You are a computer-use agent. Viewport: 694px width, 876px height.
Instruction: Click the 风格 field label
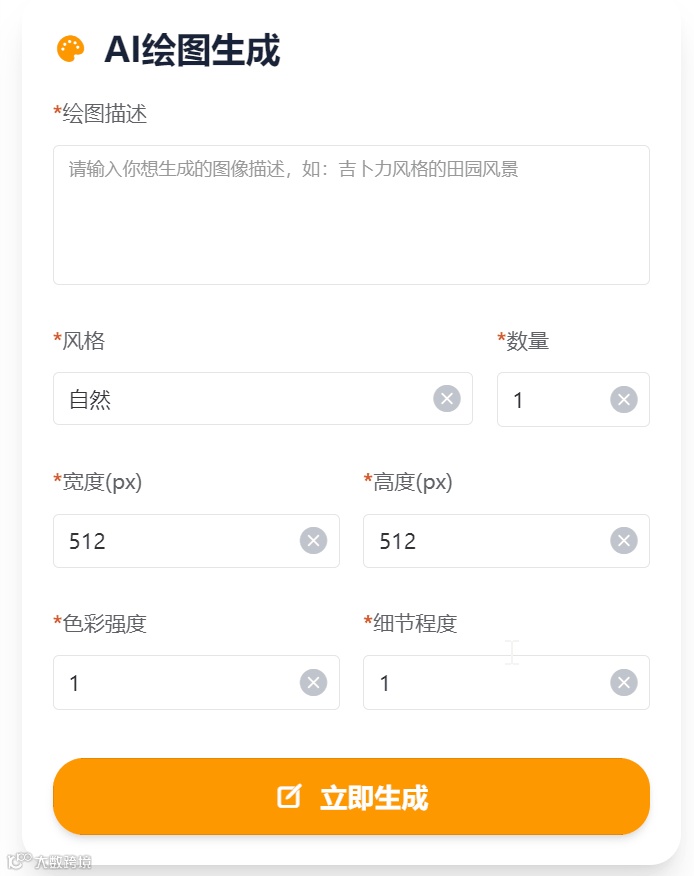click(78, 340)
